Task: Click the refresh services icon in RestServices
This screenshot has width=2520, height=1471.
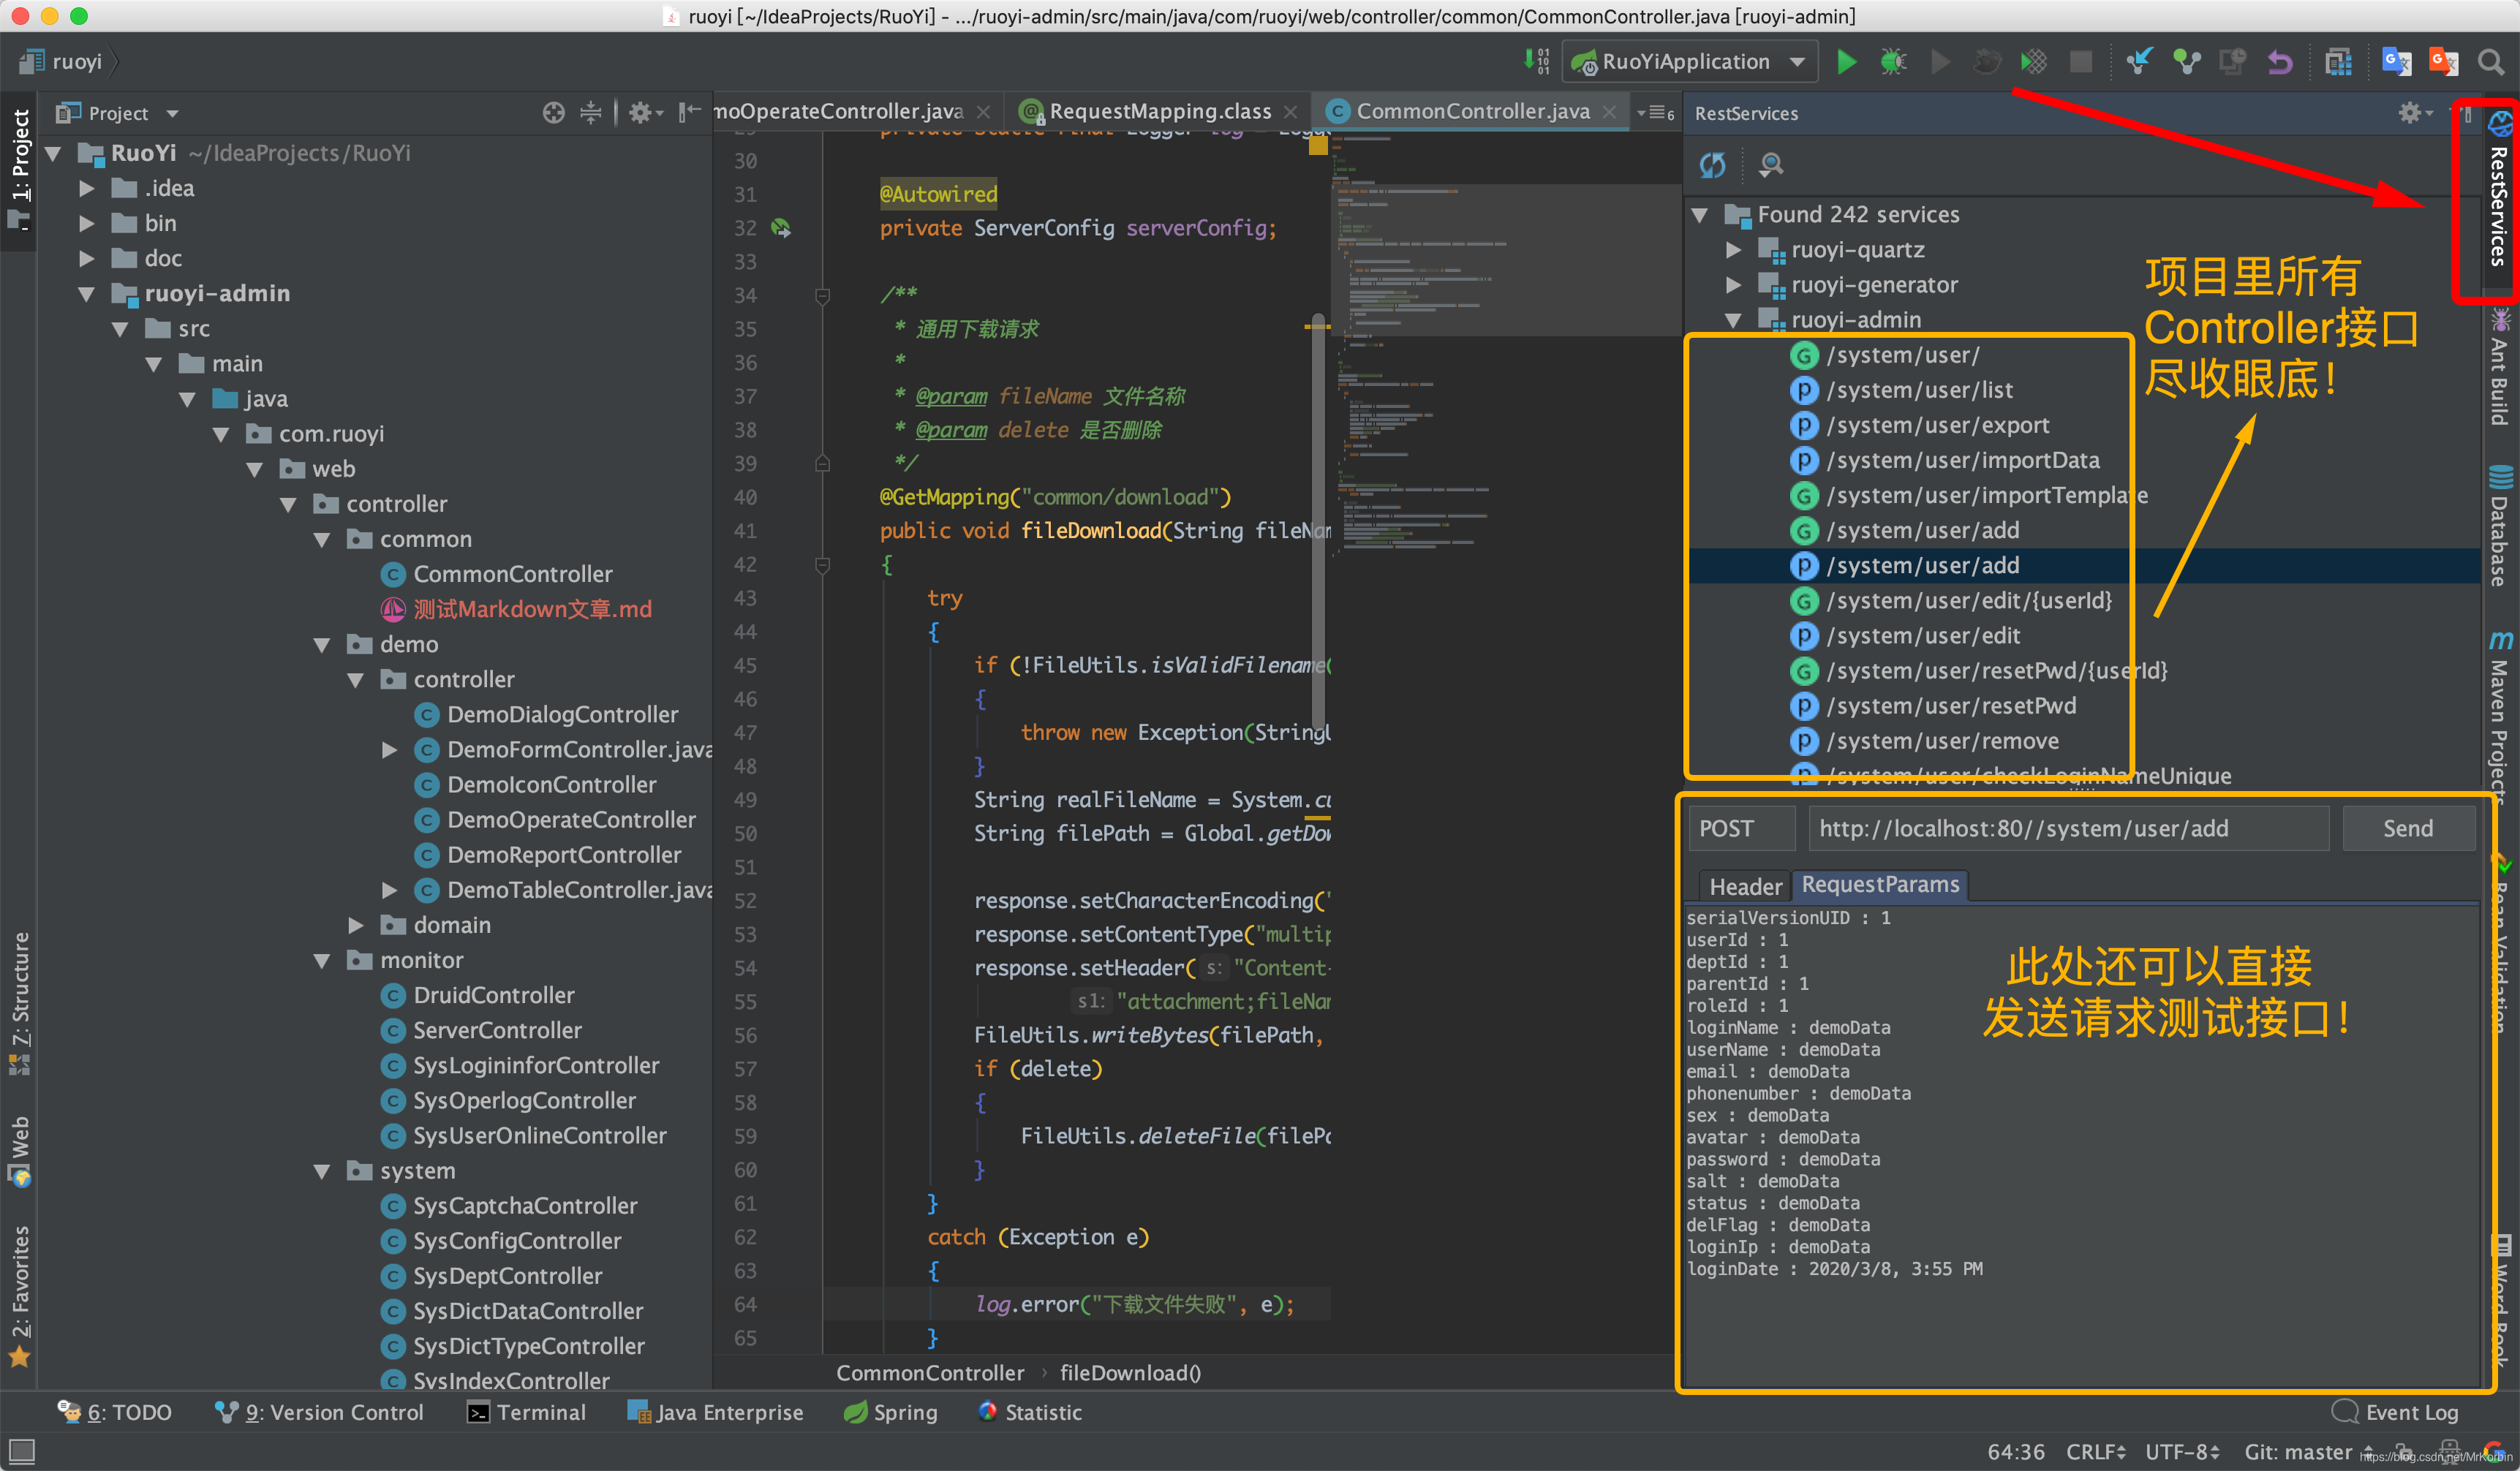Action: [x=1712, y=165]
